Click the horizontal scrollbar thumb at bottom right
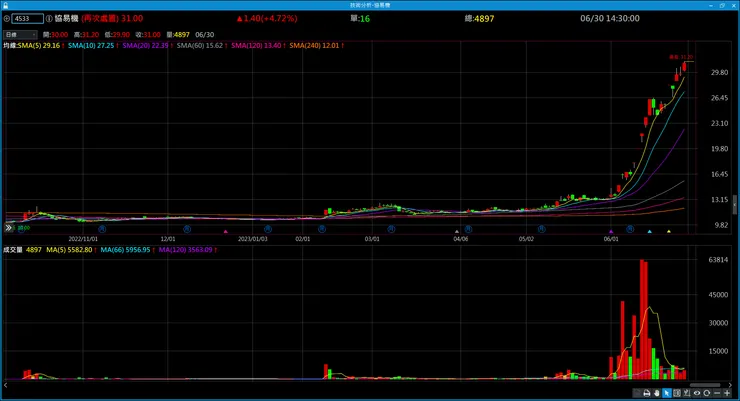The width and height of the screenshot is (740, 401). tap(705, 385)
